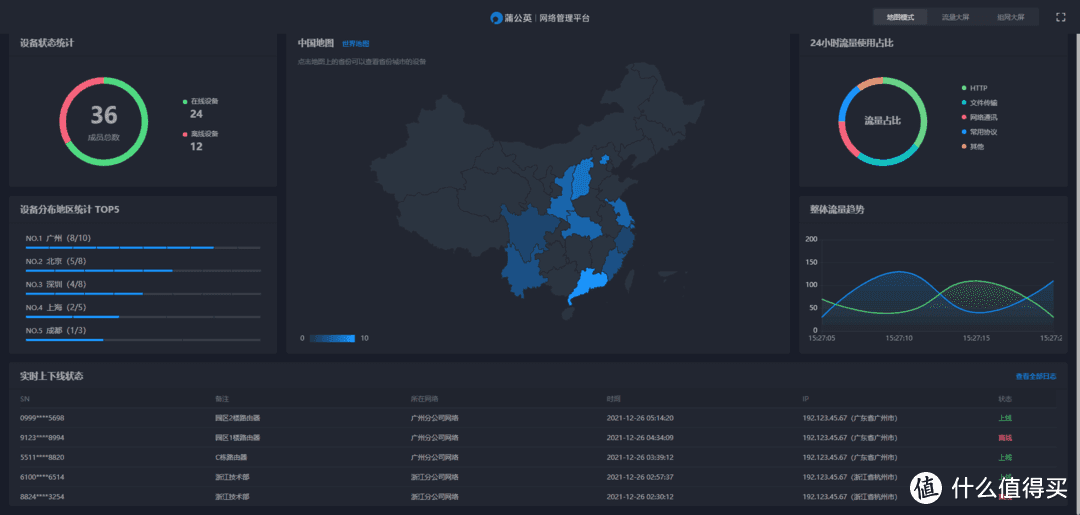Click SN 0999****5698 row
Screen dimensions: 1080x515
click(x=537, y=418)
